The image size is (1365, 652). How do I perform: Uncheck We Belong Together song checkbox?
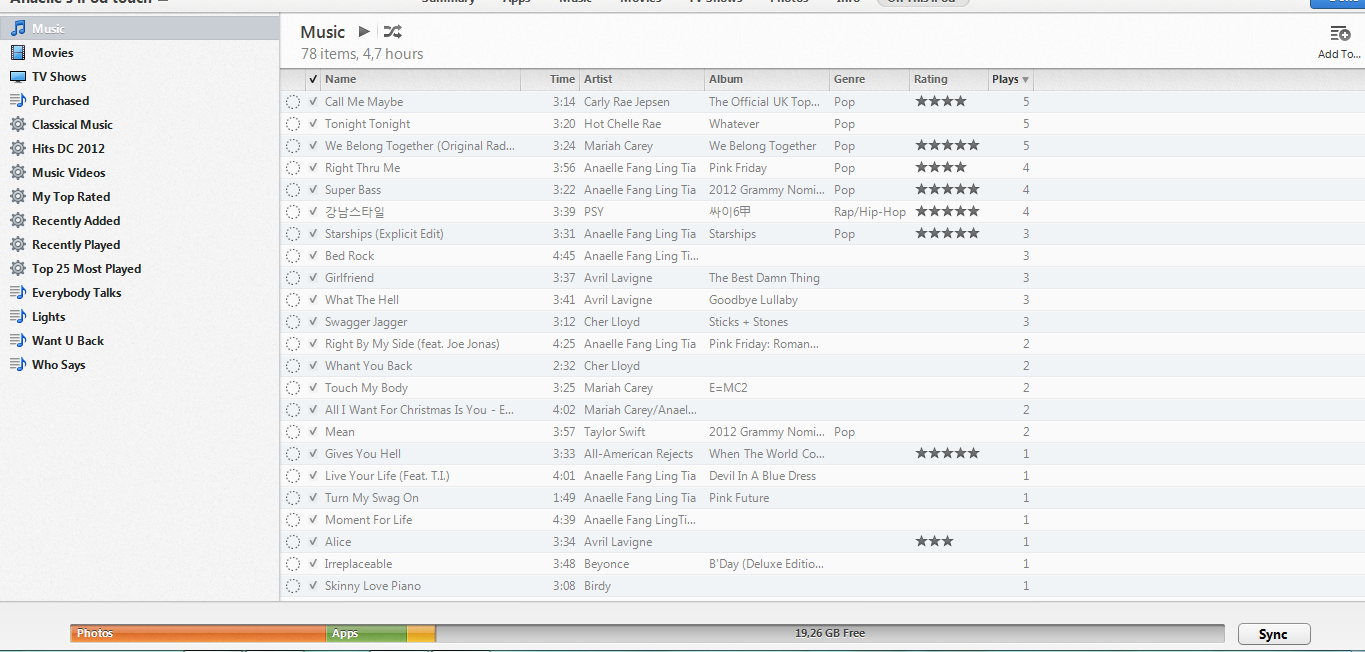click(314, 146)
